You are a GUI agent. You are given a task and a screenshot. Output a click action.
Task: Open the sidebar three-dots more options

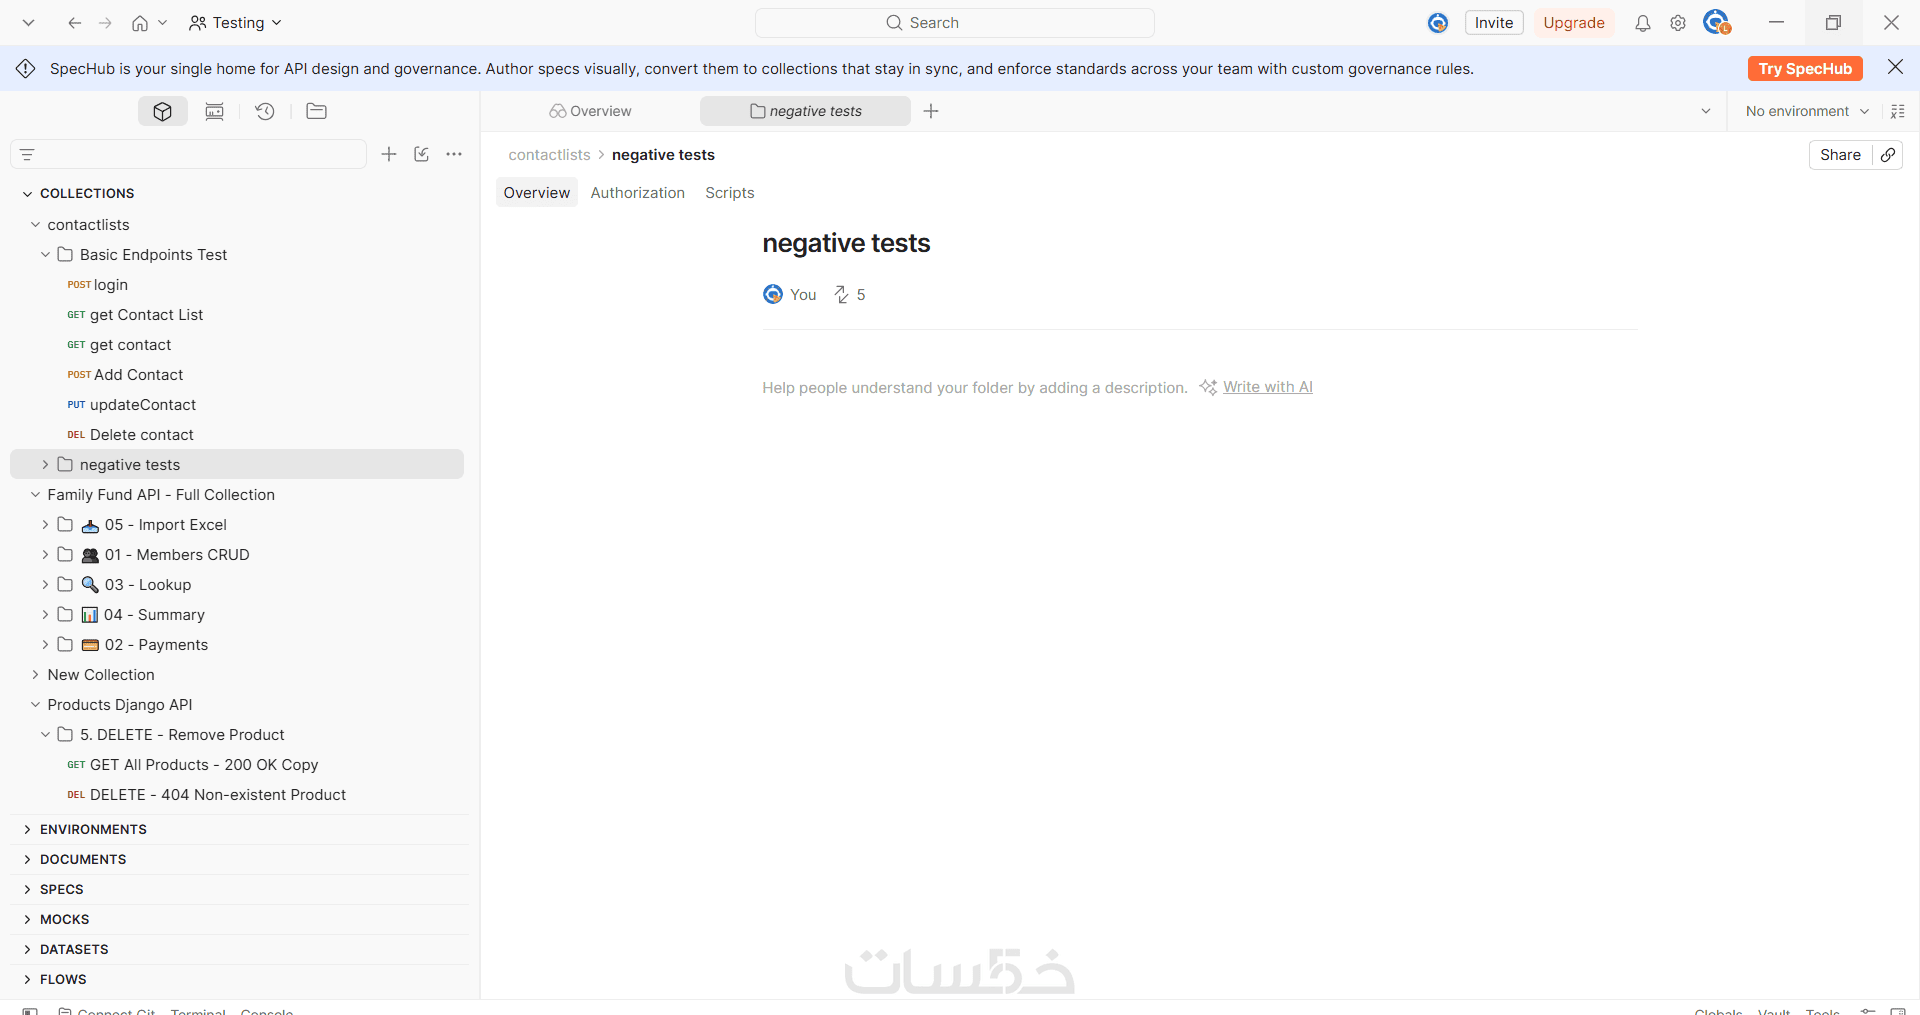click(454, 154)
